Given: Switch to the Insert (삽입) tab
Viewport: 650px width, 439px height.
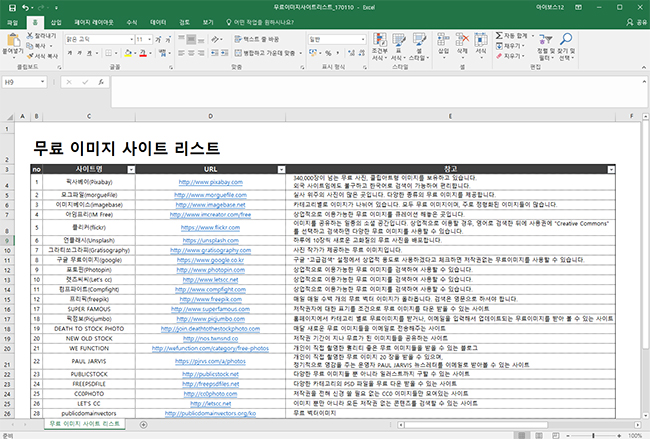Looking at the screenshot, I should point(56,22).
